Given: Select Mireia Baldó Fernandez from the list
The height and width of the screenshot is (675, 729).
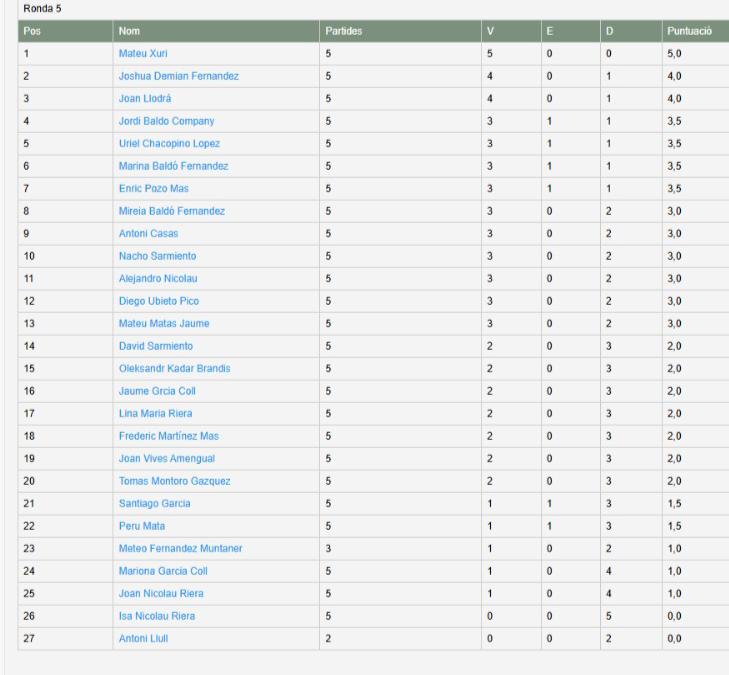Looking at the screenshot, I should pos(171,211).
